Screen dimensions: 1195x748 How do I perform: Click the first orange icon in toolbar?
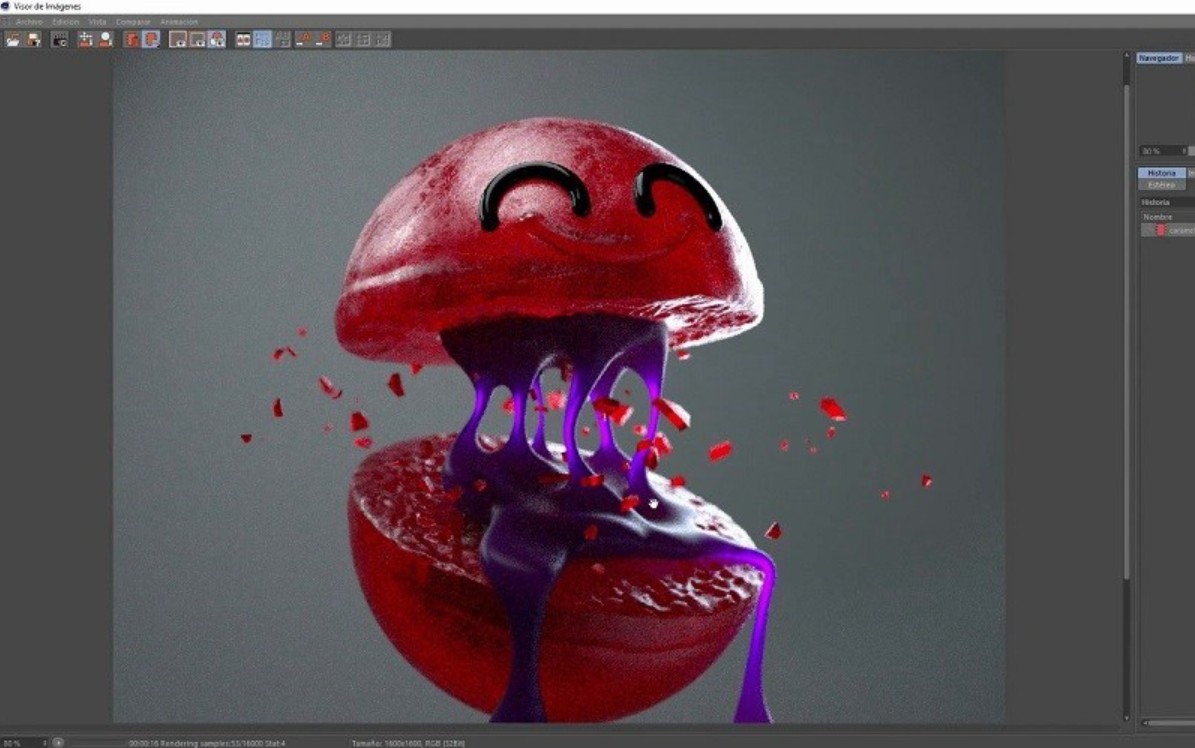132,39
